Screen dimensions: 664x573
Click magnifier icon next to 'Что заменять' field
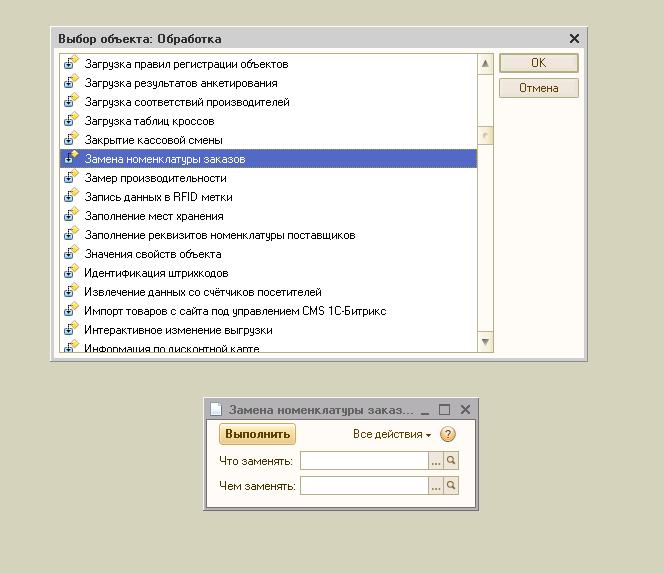(451, 461)
